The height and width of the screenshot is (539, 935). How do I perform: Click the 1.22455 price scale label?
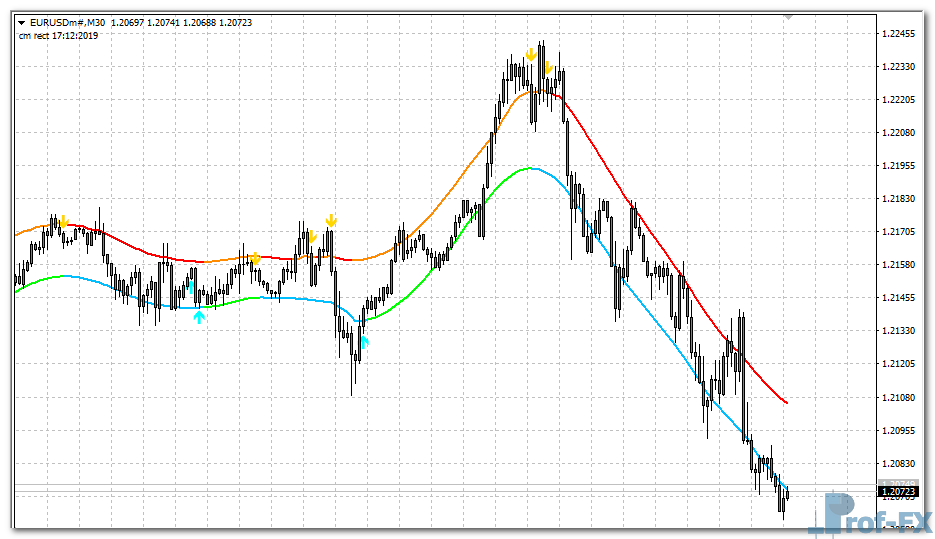[x=899, y=34]
